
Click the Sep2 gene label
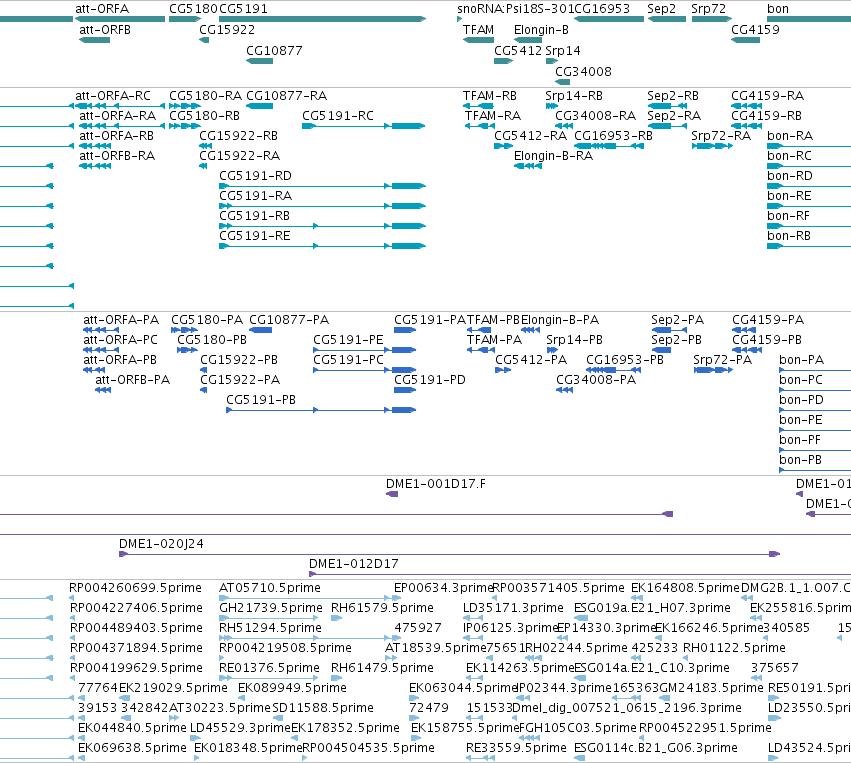pos(662,9)
